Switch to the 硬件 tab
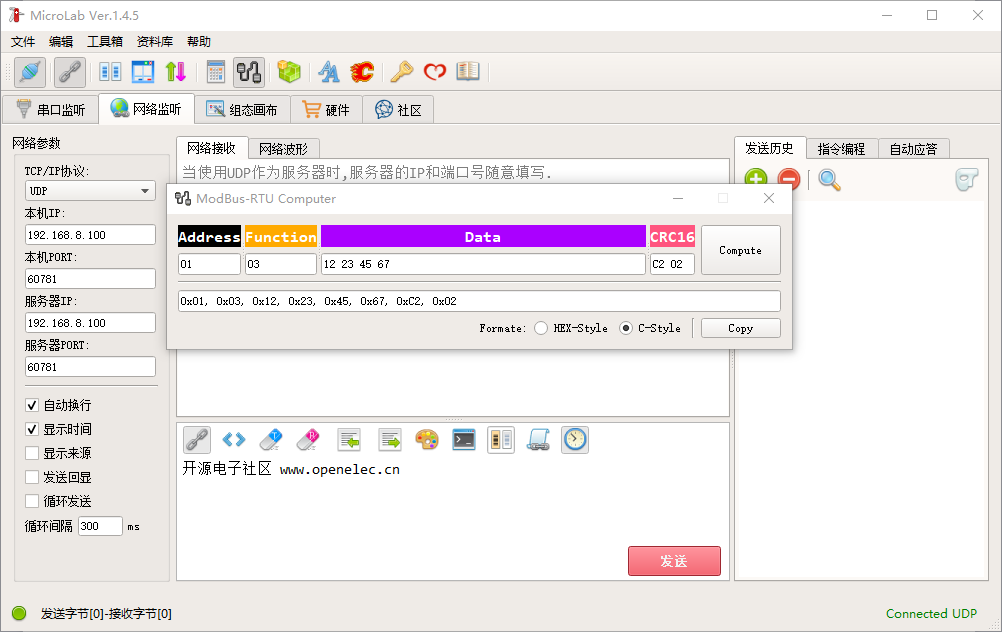Screen dimensions: 1002x632 (326, 110)
